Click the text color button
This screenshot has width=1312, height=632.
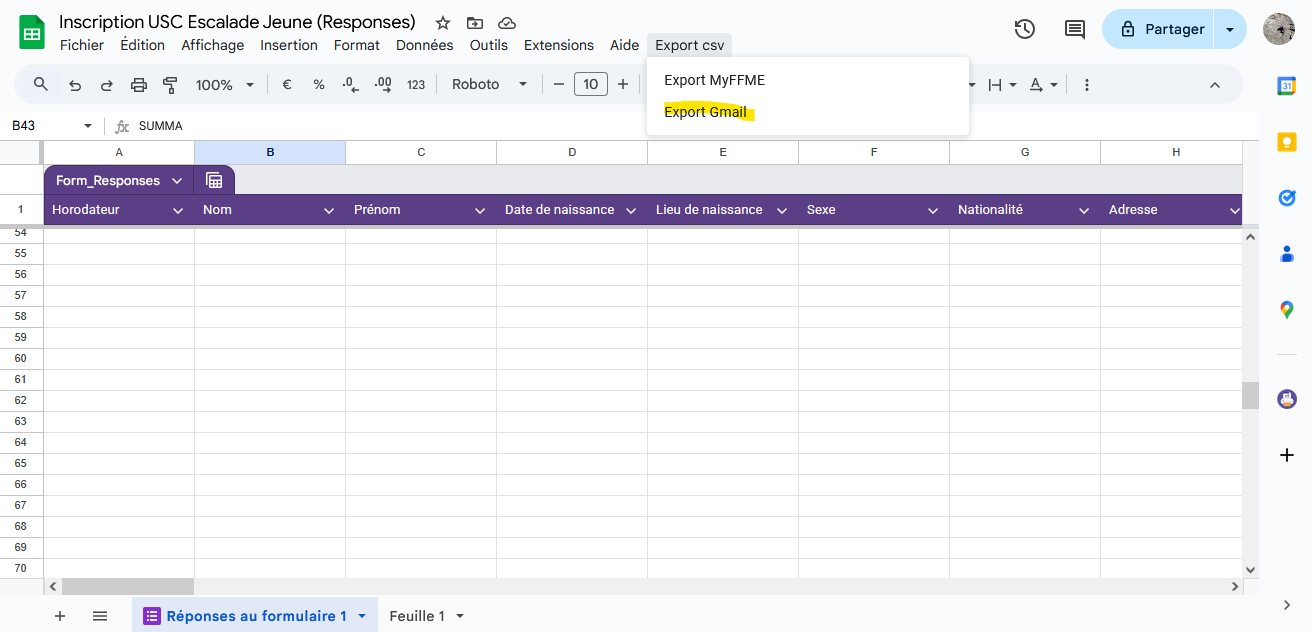coord(1036,85)
